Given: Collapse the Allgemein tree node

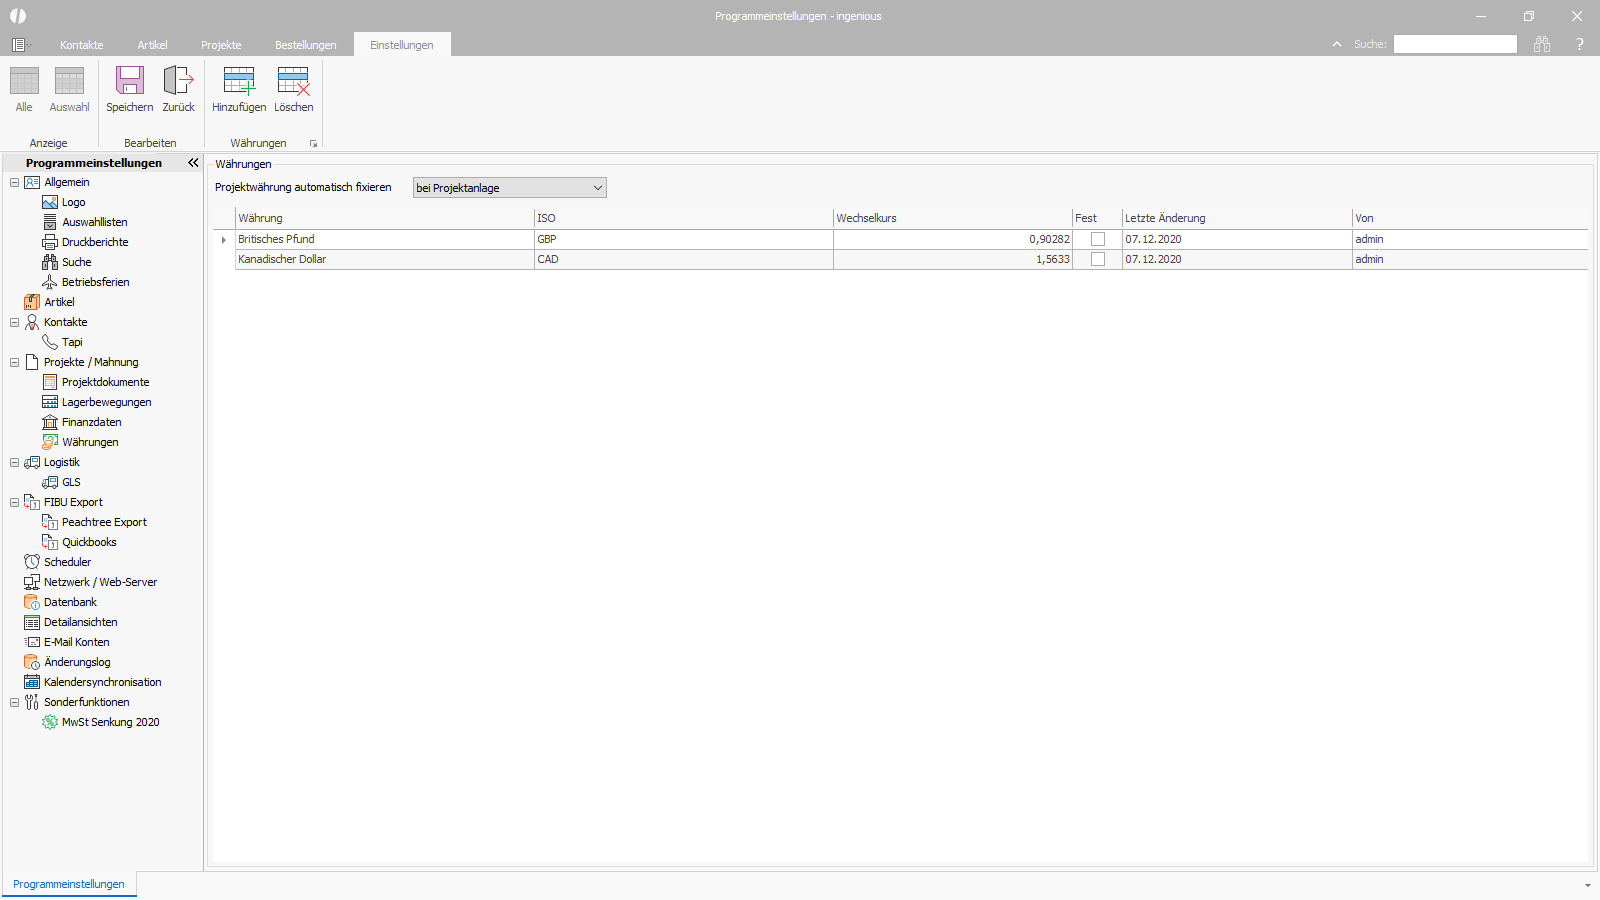Looking at the screenshot, I should [14, 182].
